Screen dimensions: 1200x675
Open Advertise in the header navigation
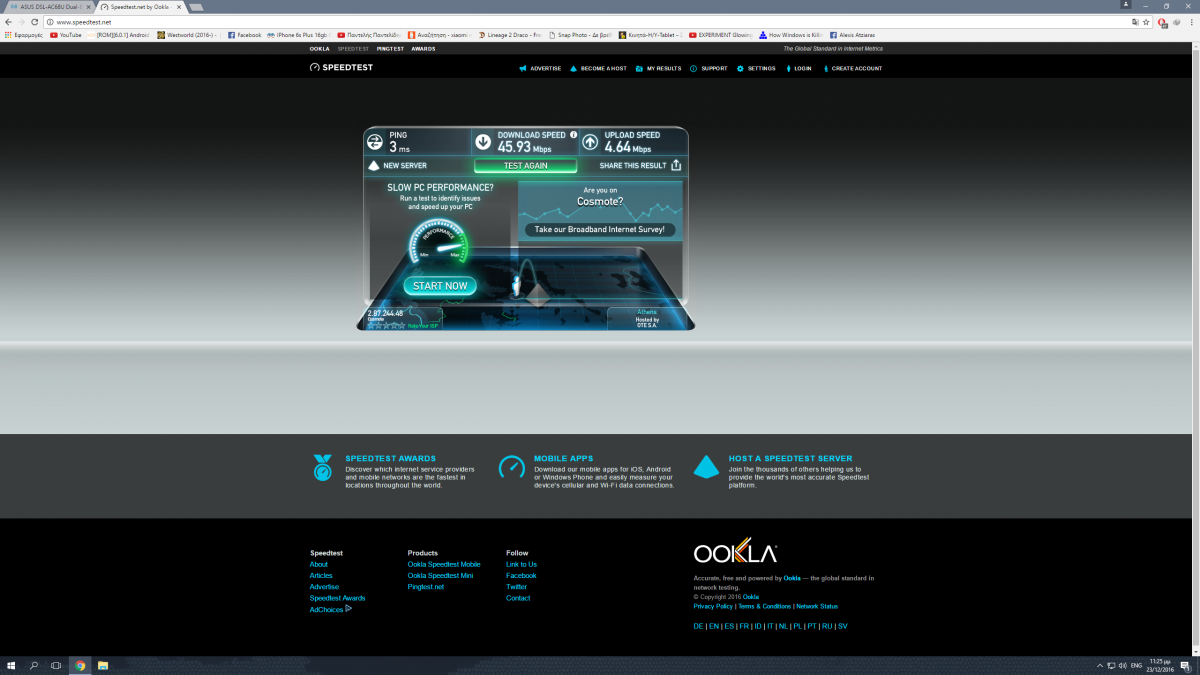pos(541,69)
